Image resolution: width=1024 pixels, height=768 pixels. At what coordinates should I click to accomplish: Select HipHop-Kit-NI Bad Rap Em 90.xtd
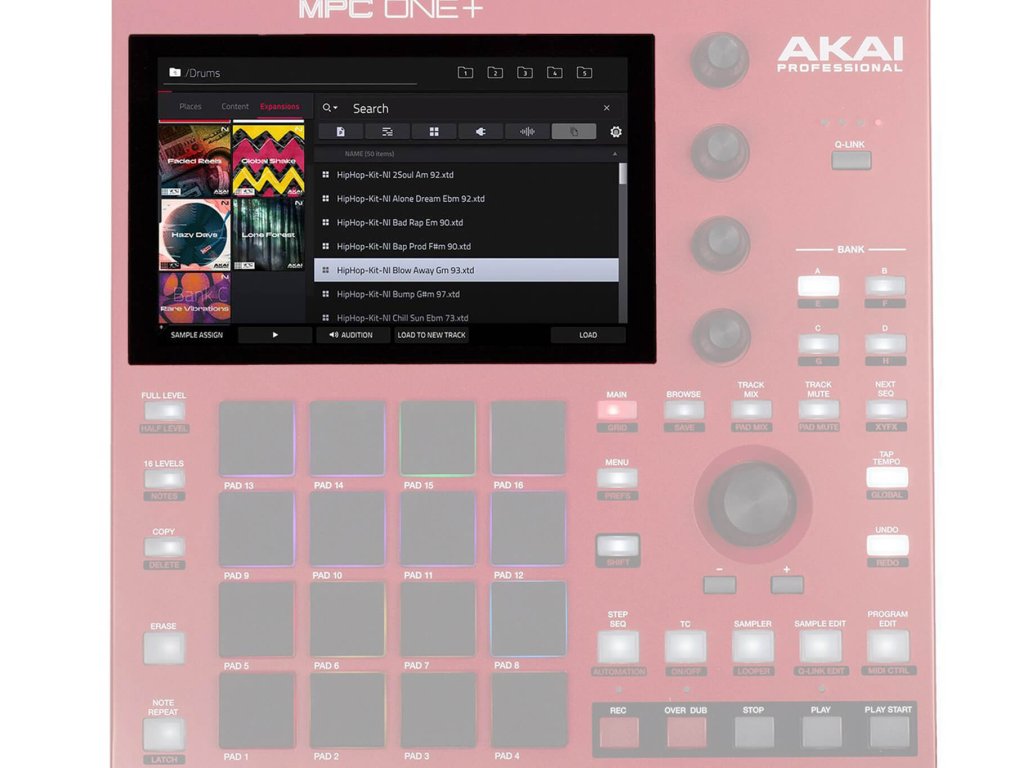coord(466,223)
